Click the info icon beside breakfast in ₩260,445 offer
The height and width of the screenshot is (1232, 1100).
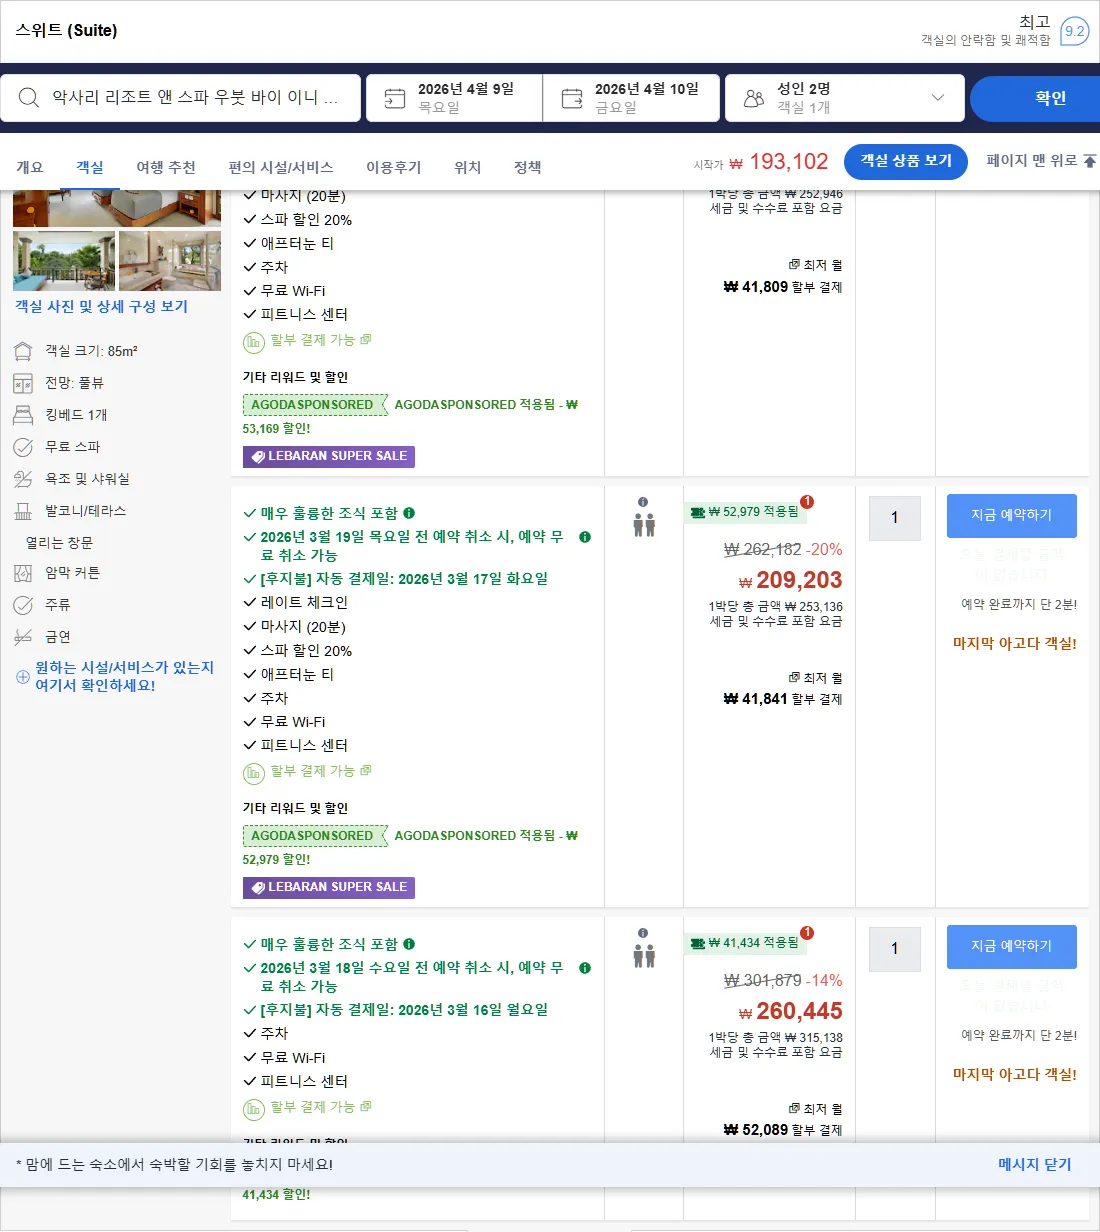coord(409,944)
